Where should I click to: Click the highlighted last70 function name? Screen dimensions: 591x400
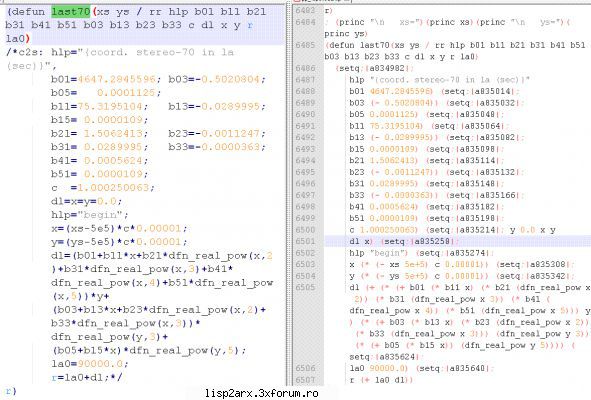point(71,12)
